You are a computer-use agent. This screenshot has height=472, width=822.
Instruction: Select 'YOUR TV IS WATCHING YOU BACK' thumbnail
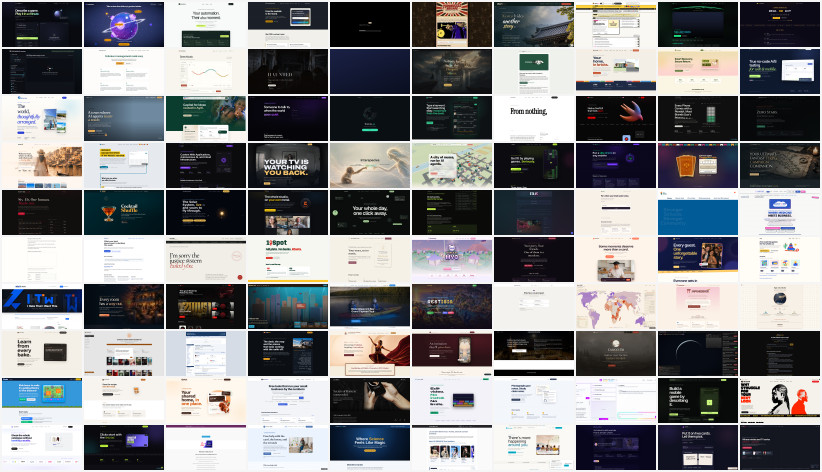coord(288,166)
